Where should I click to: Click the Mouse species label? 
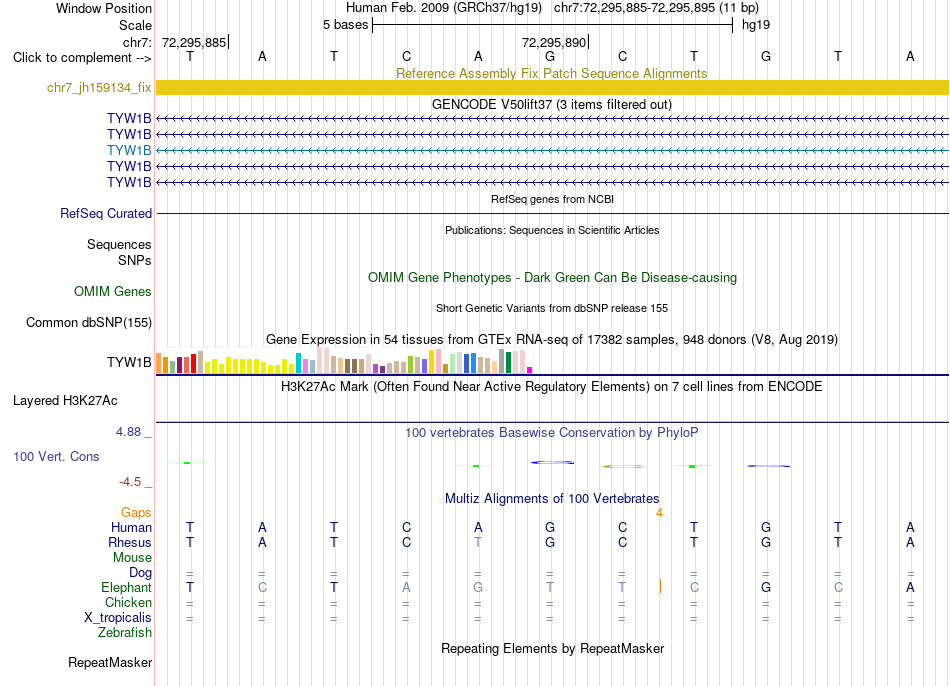pos(132,558)
